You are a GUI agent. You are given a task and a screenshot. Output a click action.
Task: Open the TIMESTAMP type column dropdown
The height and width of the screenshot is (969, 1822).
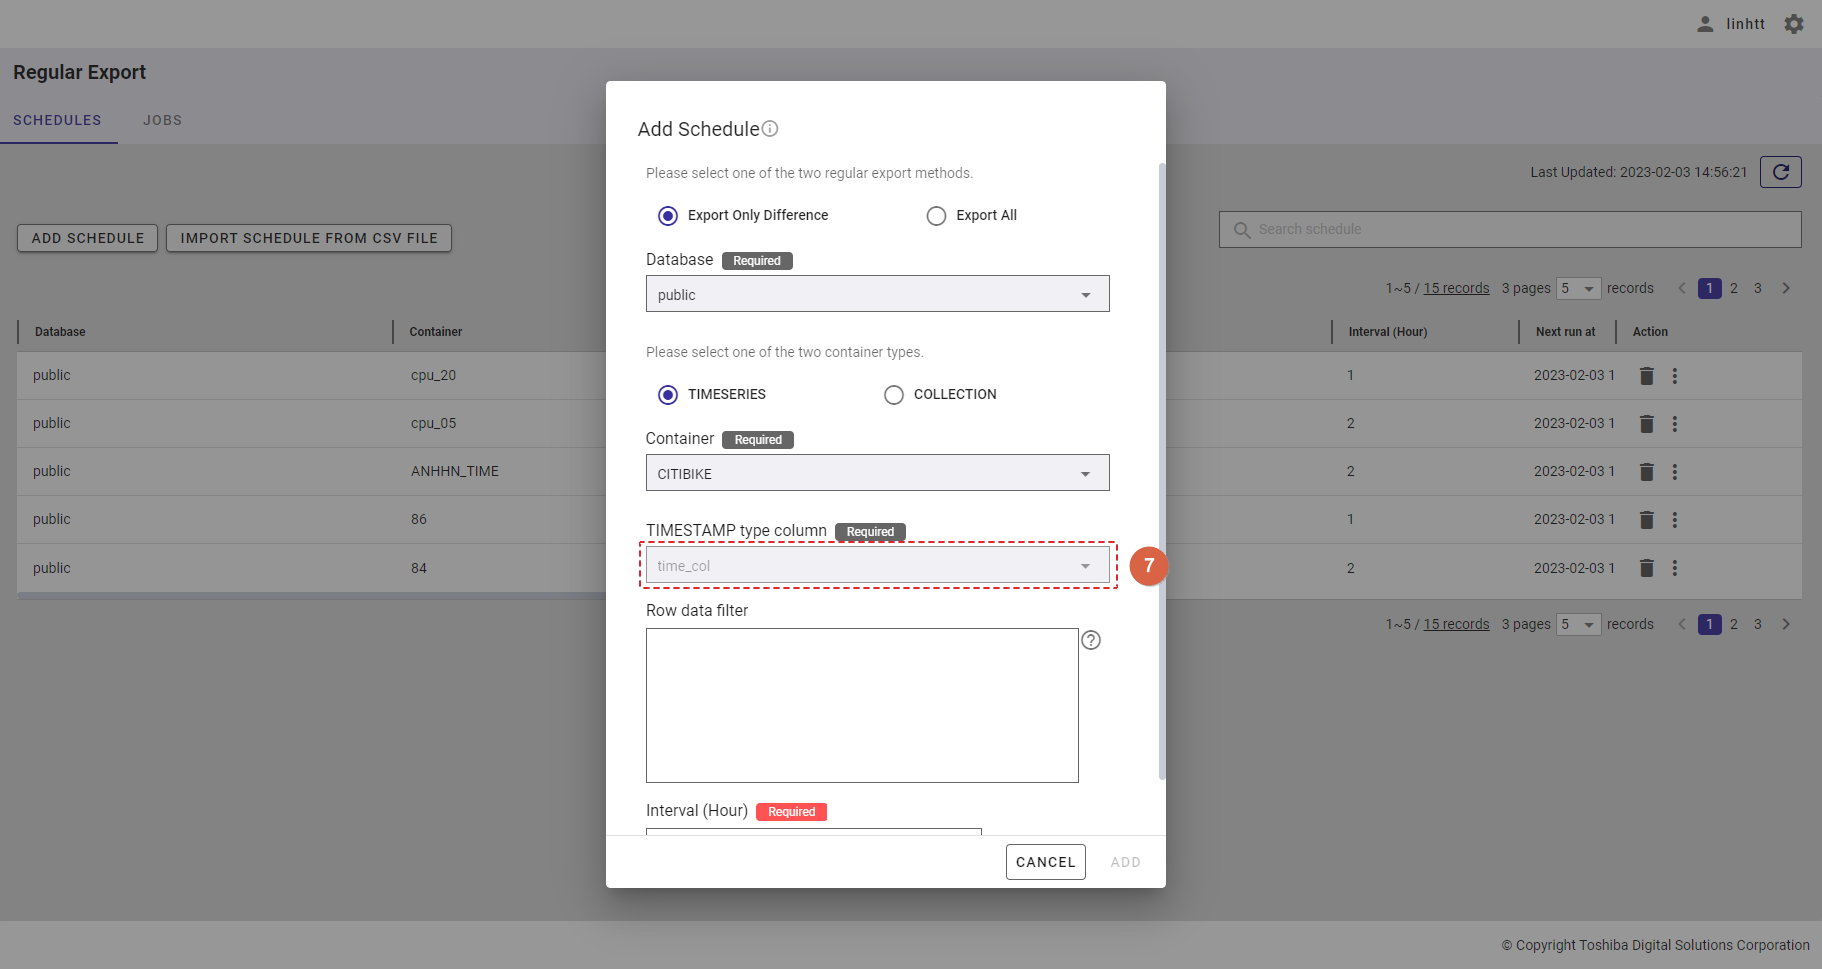[x=878, y=565]
